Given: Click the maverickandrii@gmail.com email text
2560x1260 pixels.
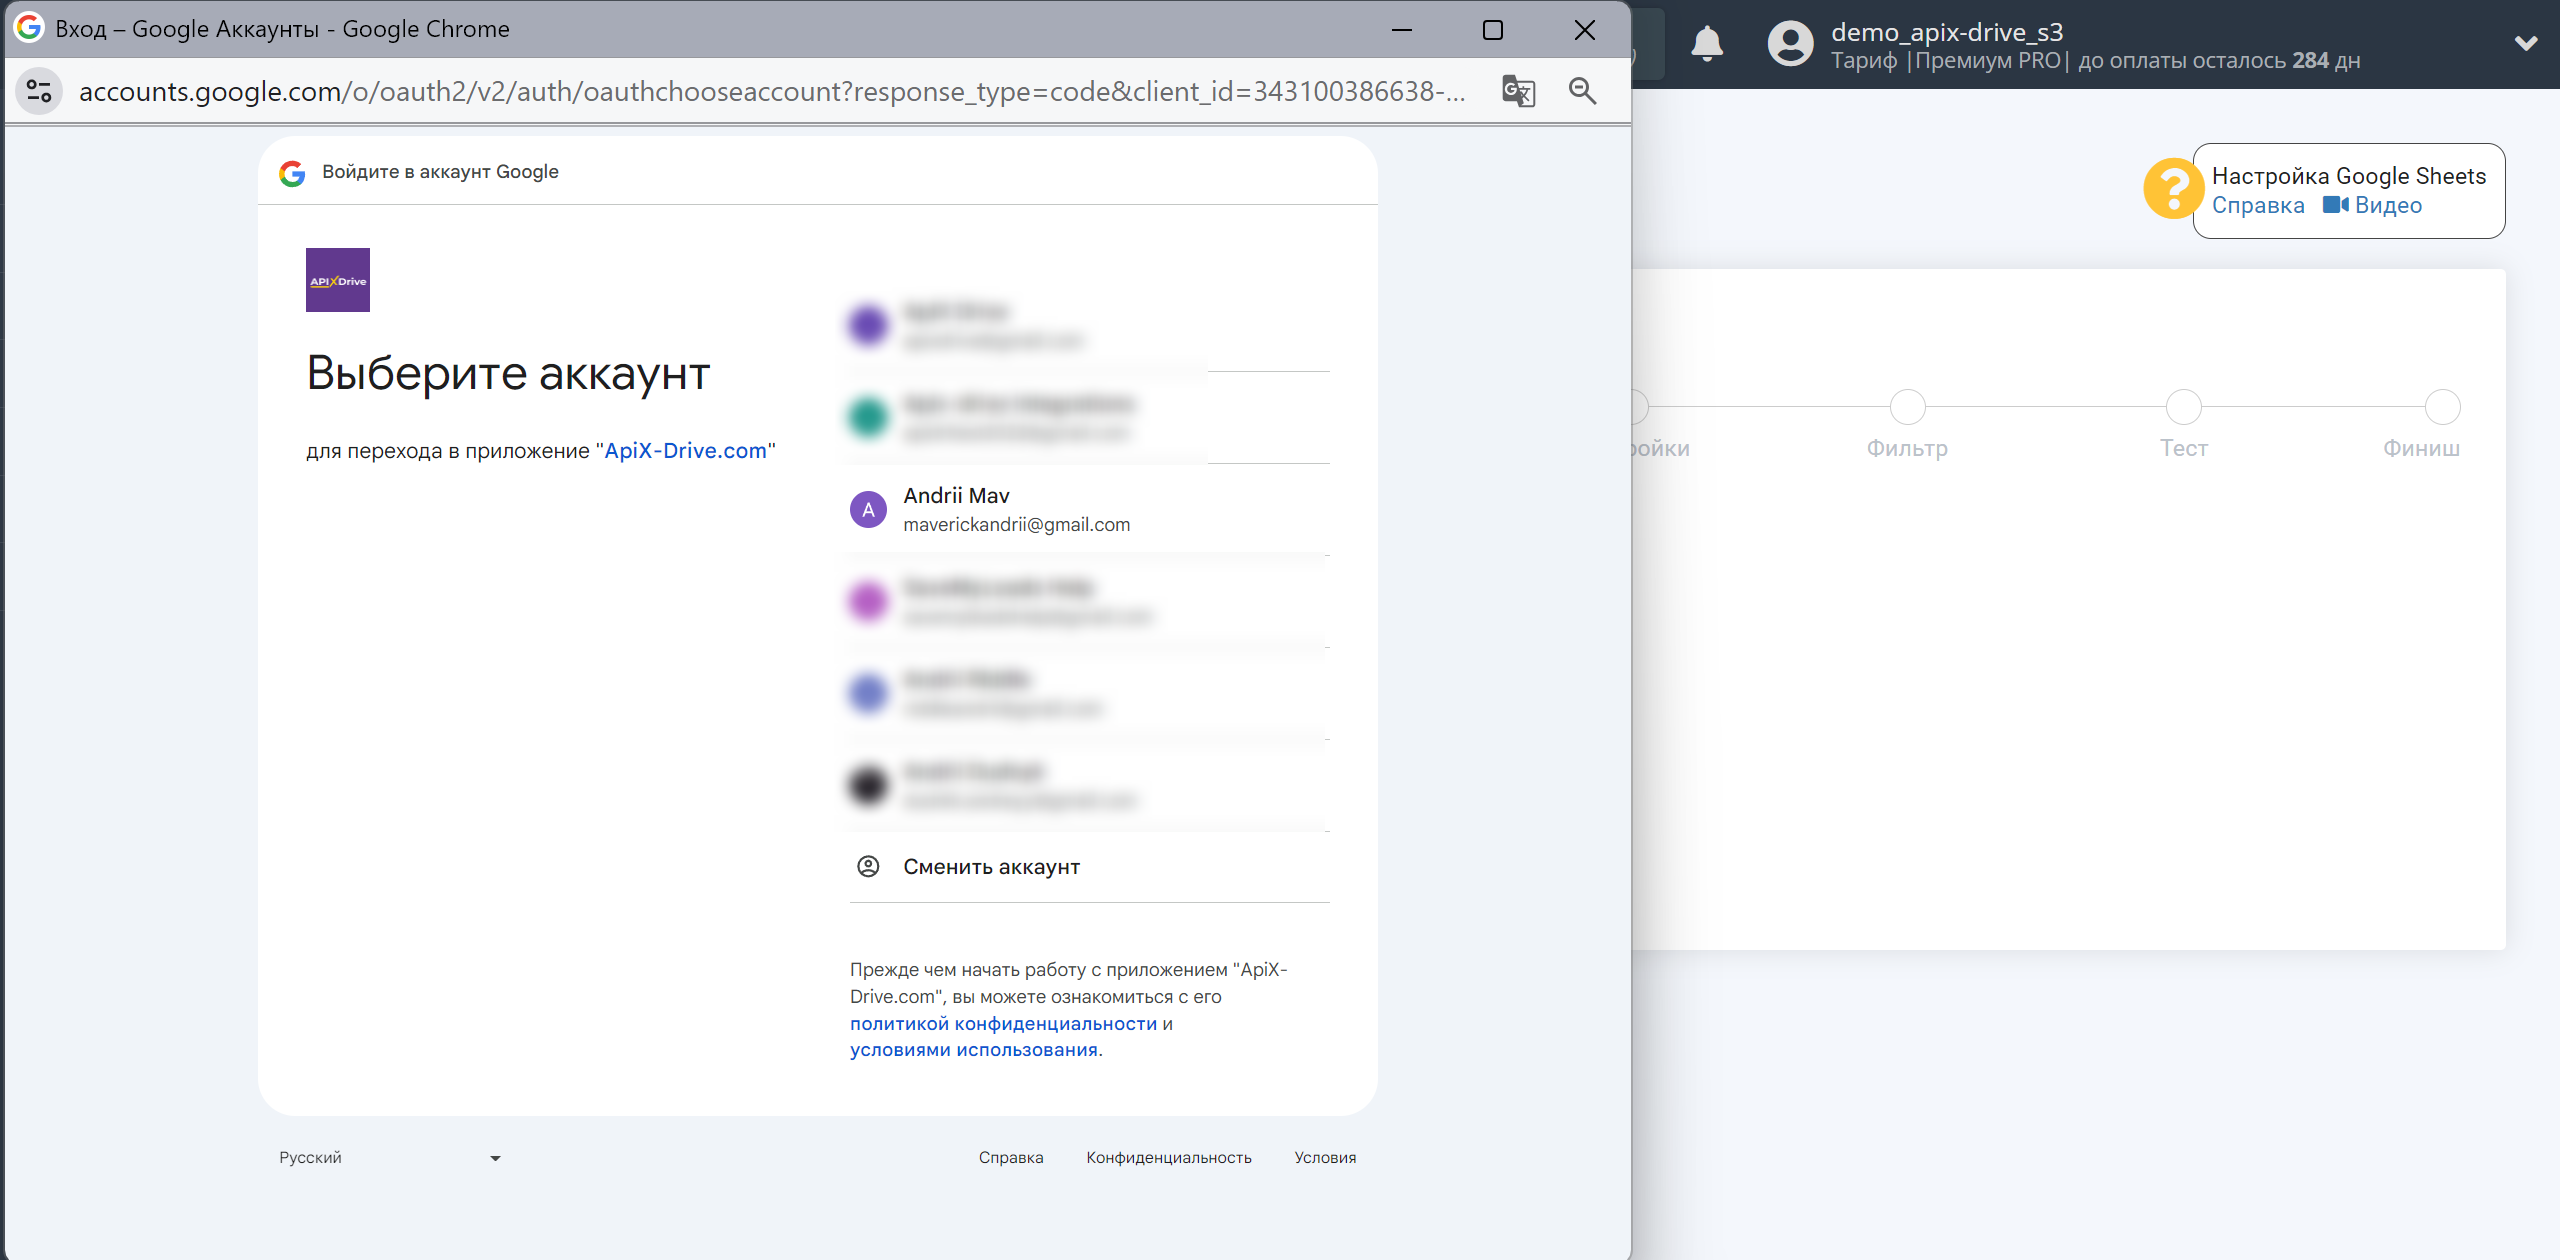Looking at the screenshot, I should coord(1016,524).
